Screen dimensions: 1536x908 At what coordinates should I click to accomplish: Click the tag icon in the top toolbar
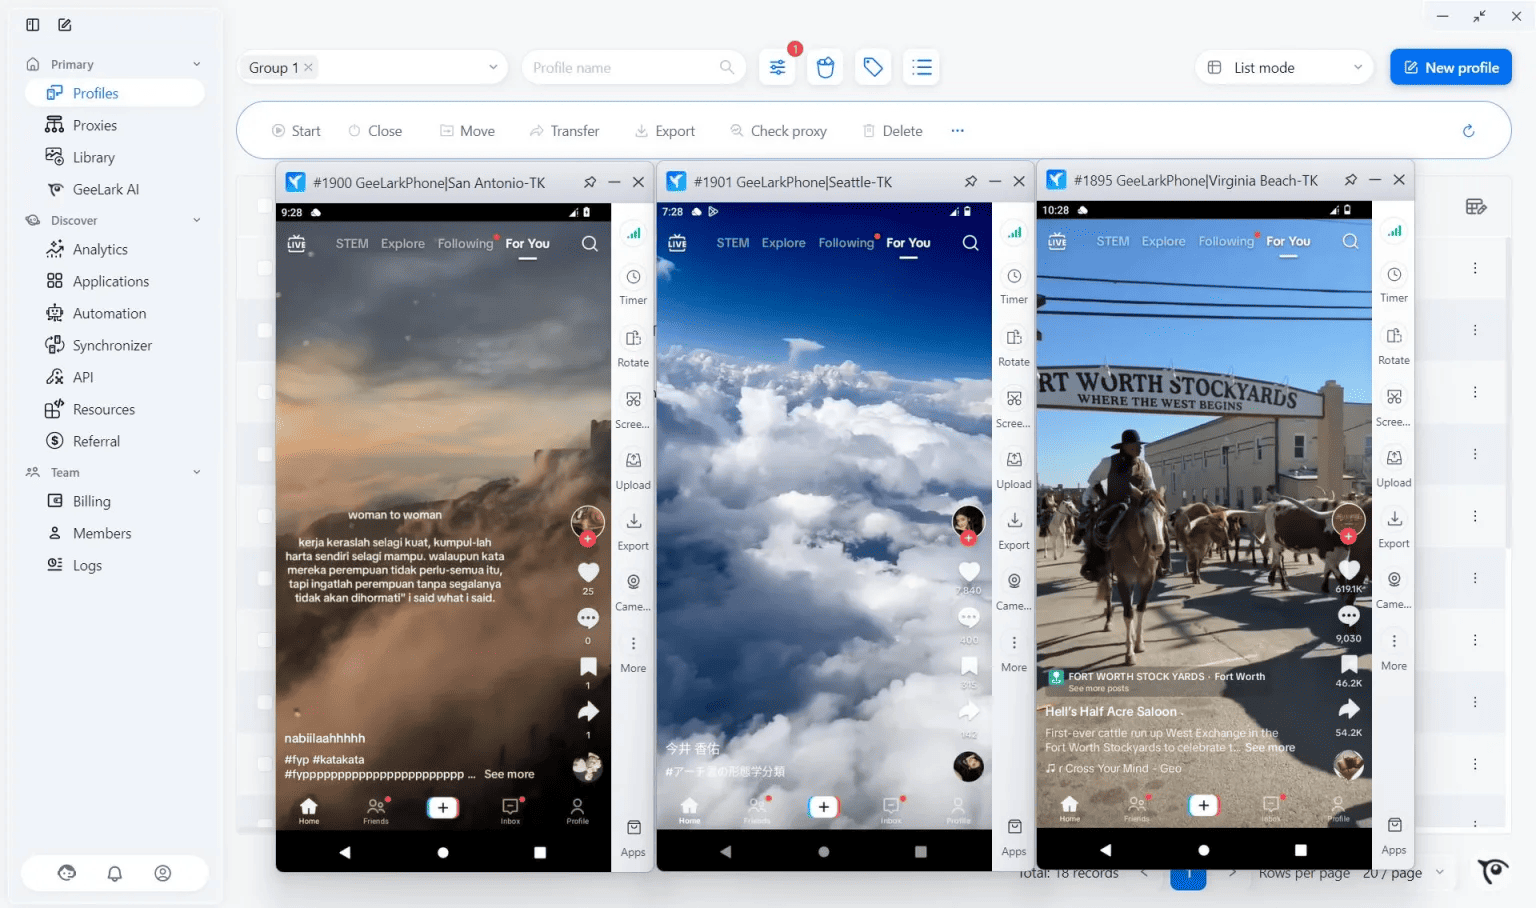tap(873, 68)
